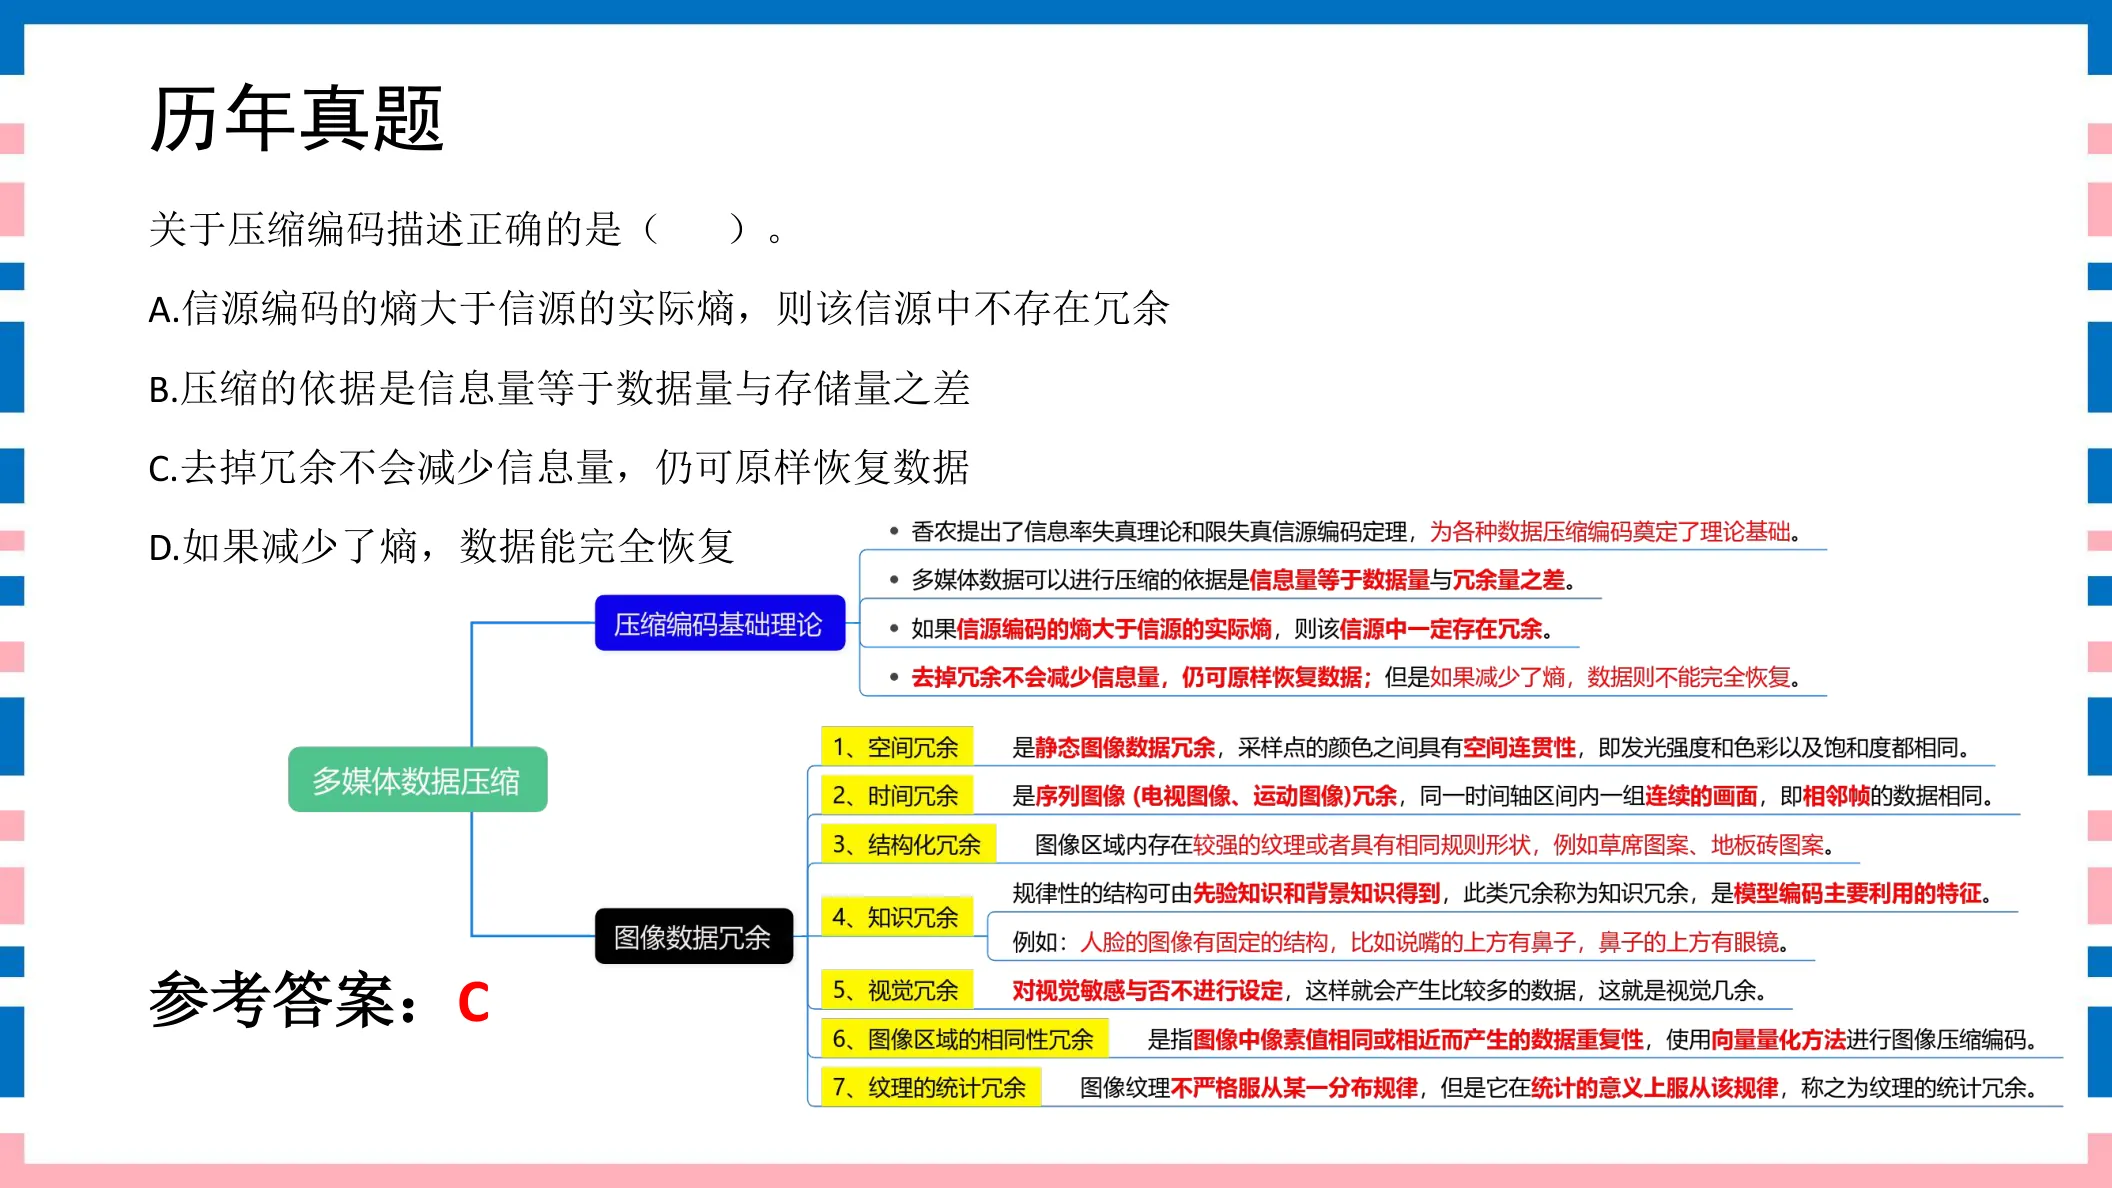This screenshot has width=2112, height=1188.
Task: Click the yellow 3、结构化冗余 label
Action: click(908, 845)
